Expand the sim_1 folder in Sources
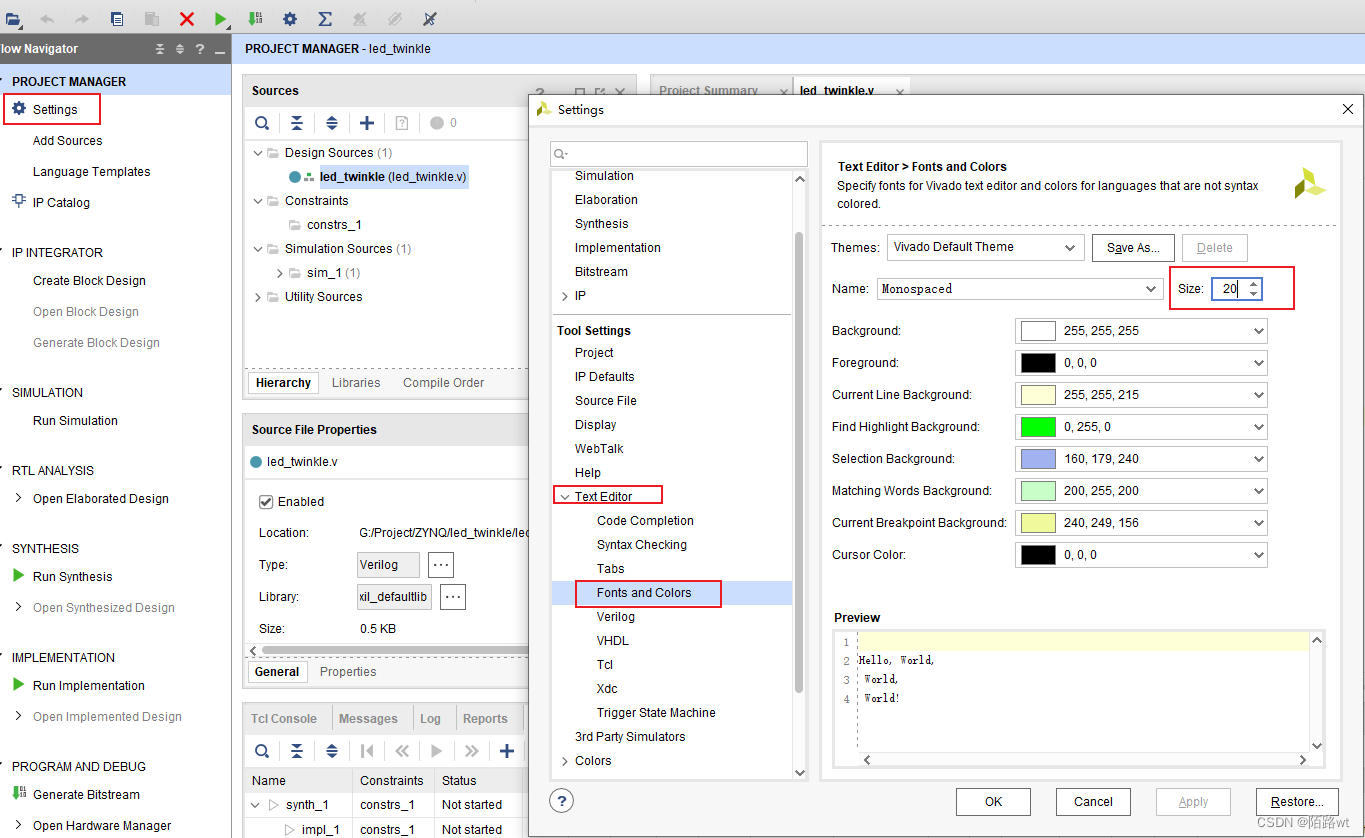Screen dimensions: 1365x838 (x=280, y=273)
